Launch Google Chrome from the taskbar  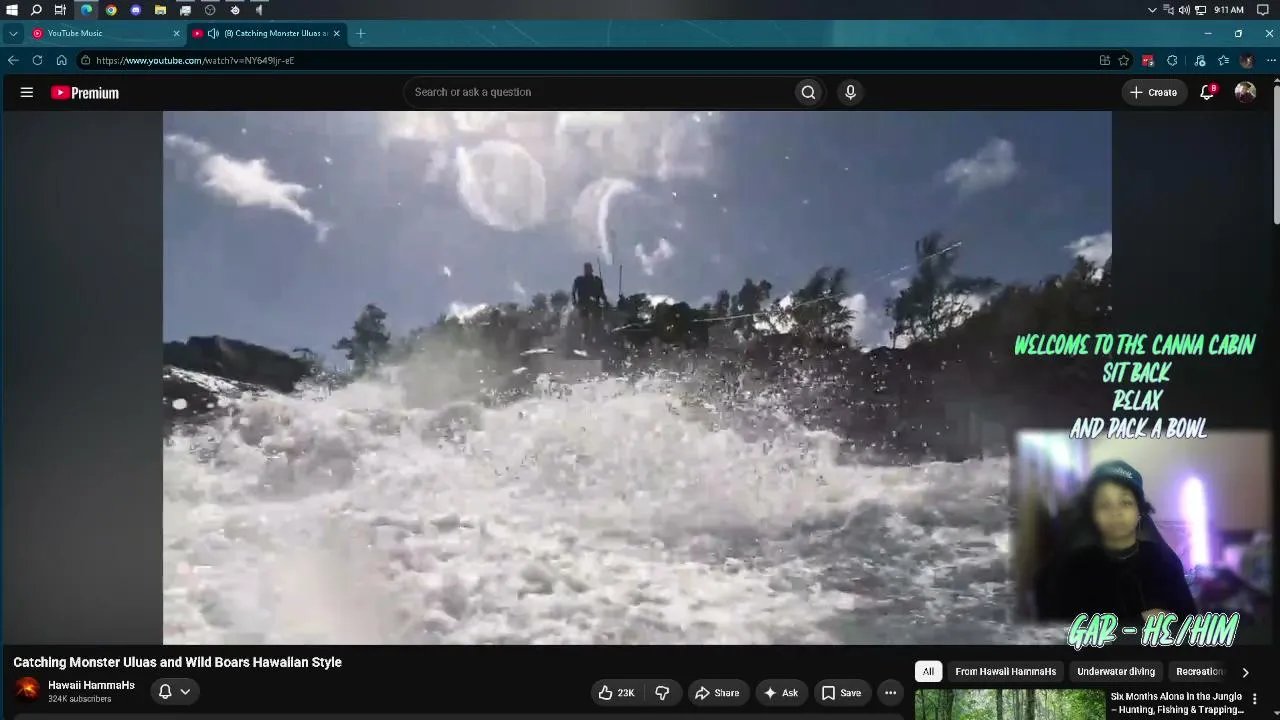point(111,10)
